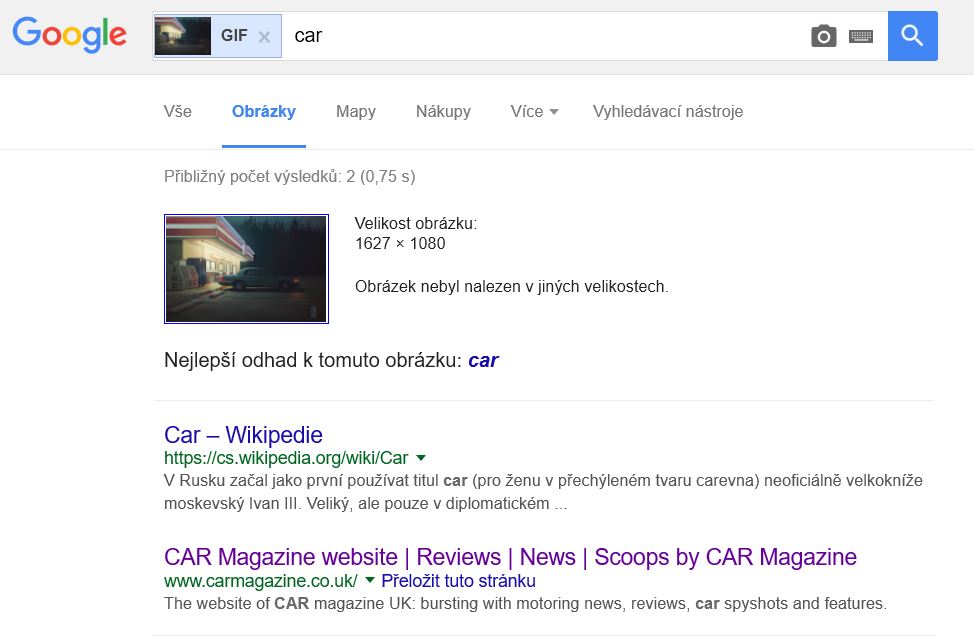This screenshot has height=640, width=974.
Task: Click the image size text 1627 × 1080
Action: pos(400,244)
